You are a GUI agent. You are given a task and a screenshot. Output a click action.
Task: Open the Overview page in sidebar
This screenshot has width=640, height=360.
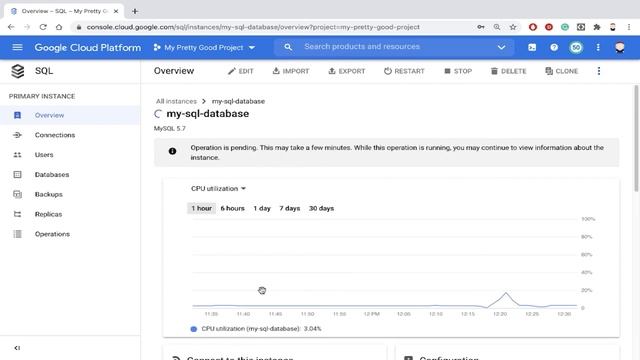tap(70, 115)
